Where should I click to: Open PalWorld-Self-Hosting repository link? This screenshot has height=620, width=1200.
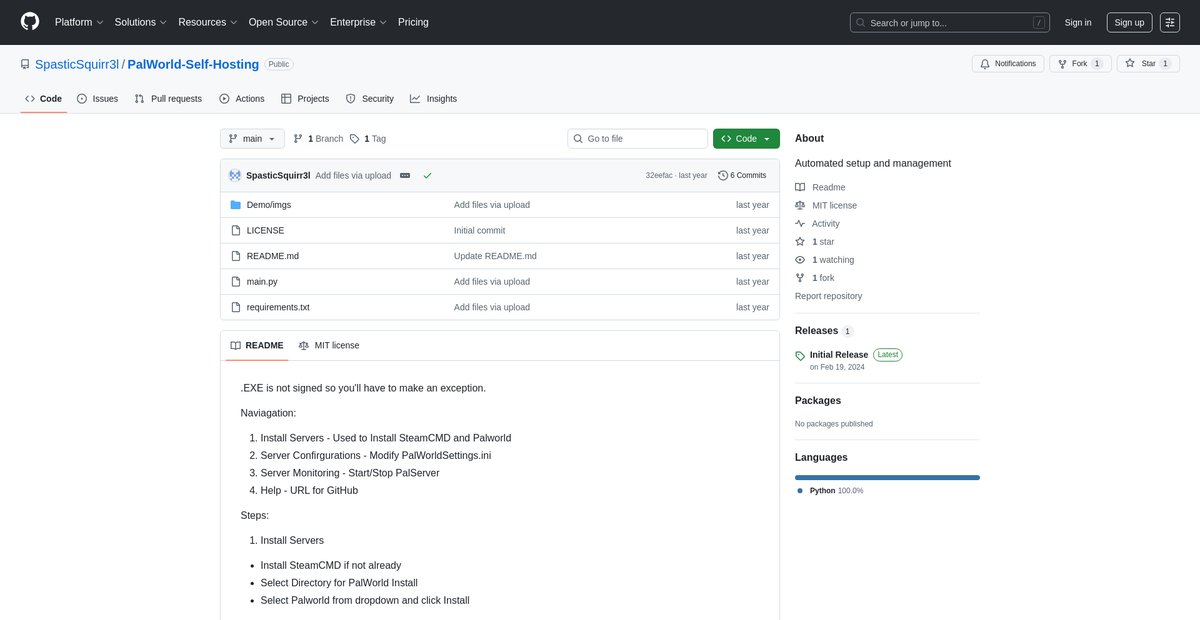[x=193, y=64]
